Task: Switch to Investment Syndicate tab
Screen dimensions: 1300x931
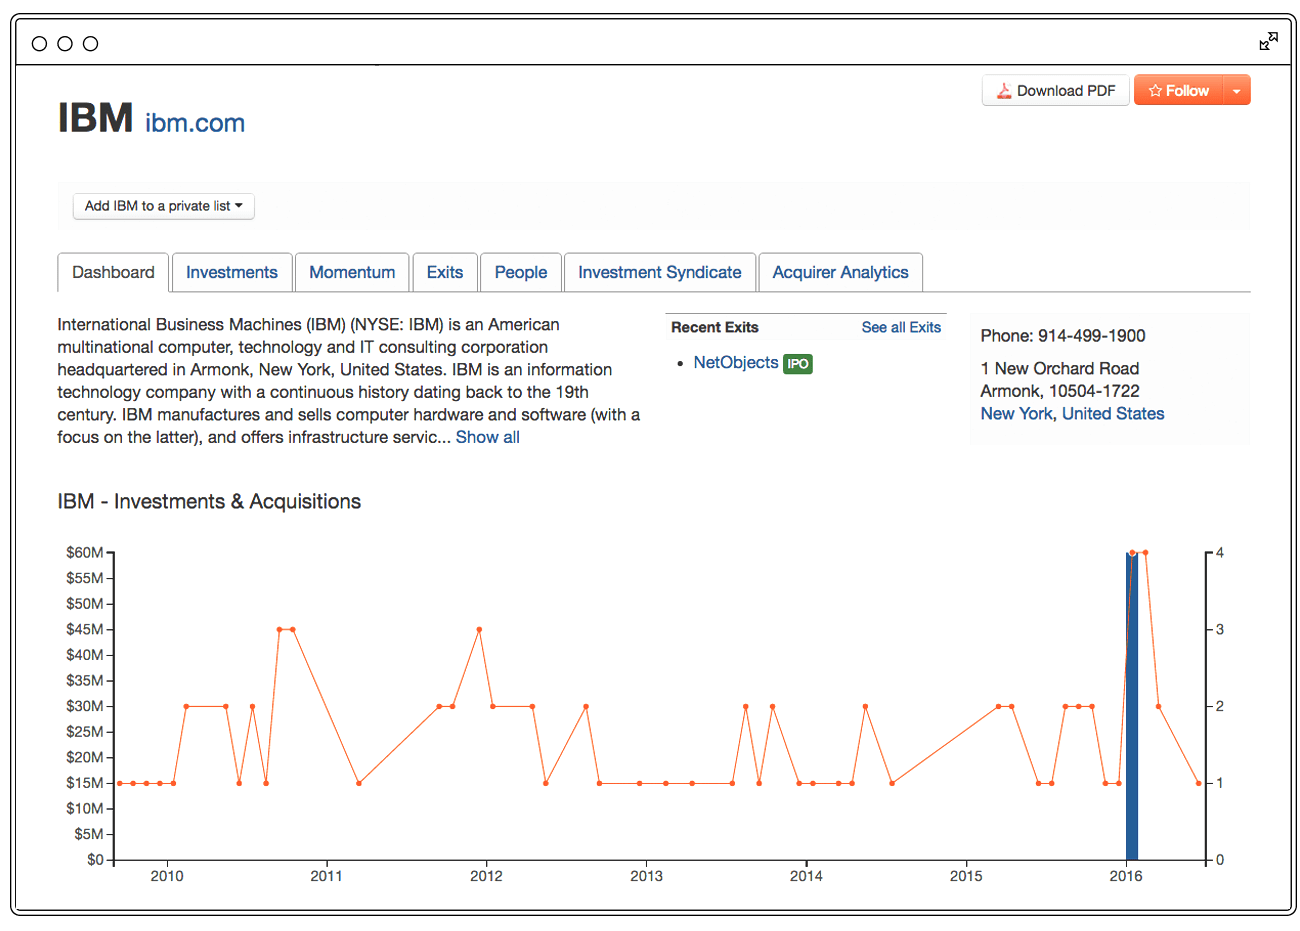Action: 660,272
